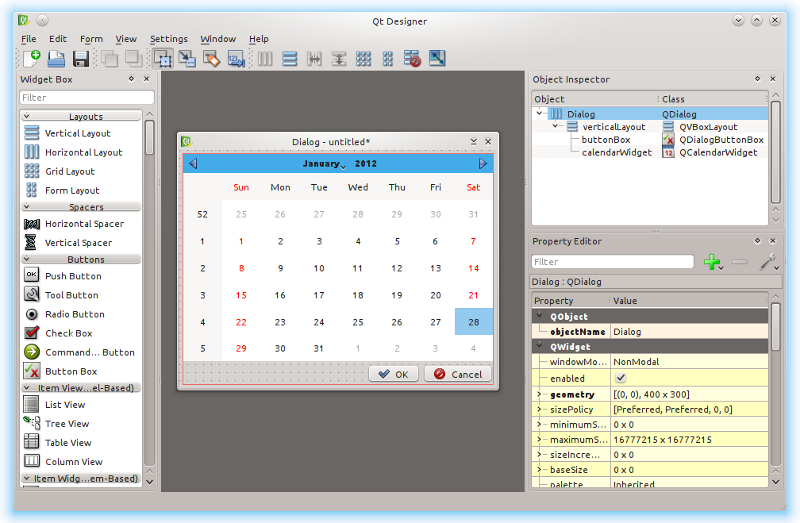Click the Adjust Size toolbar icon
This screenshot has width=800, height=523.
pos(437,59)
